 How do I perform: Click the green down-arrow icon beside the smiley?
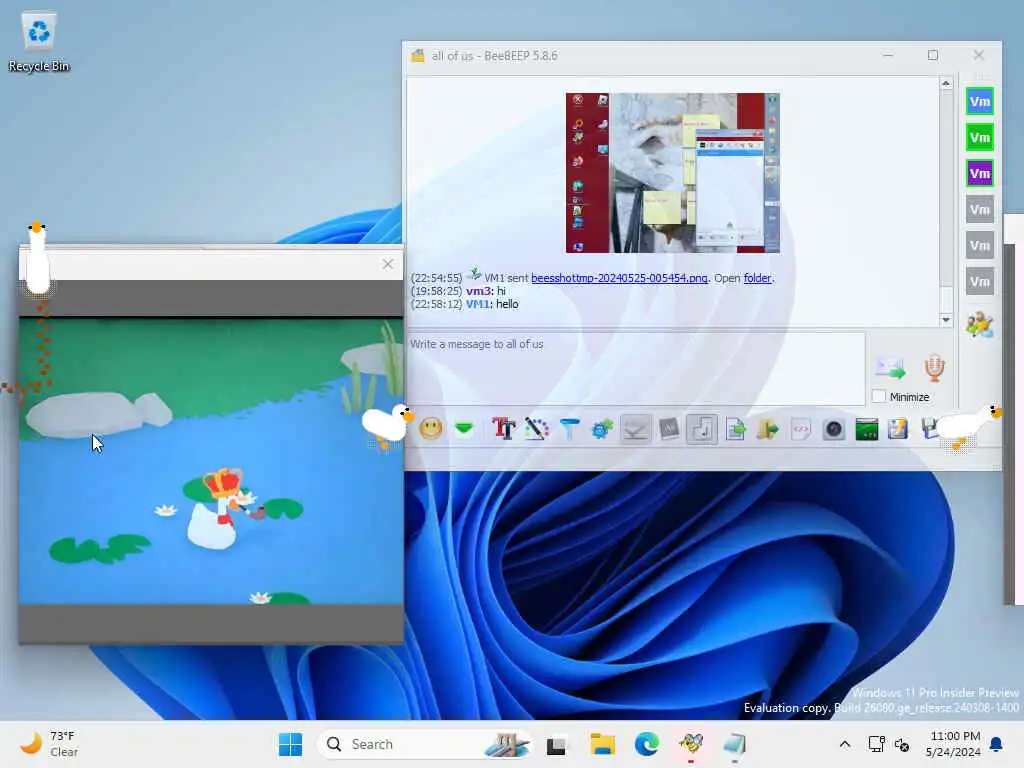point(464,429)
